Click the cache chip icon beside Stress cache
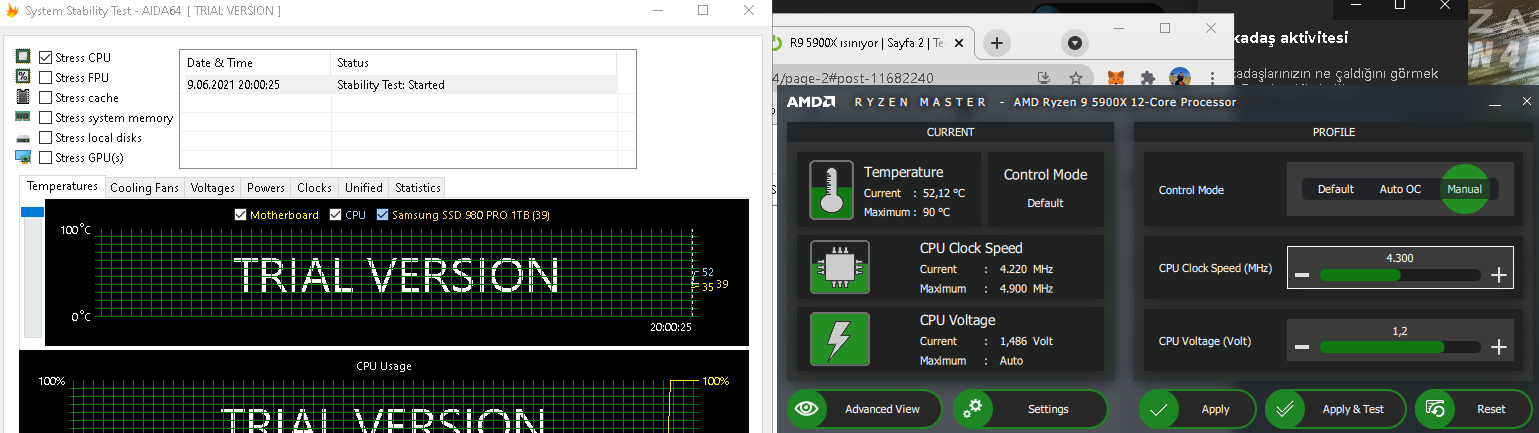The width and height of the screenshot is (1539, 433). tap(23, 97)
